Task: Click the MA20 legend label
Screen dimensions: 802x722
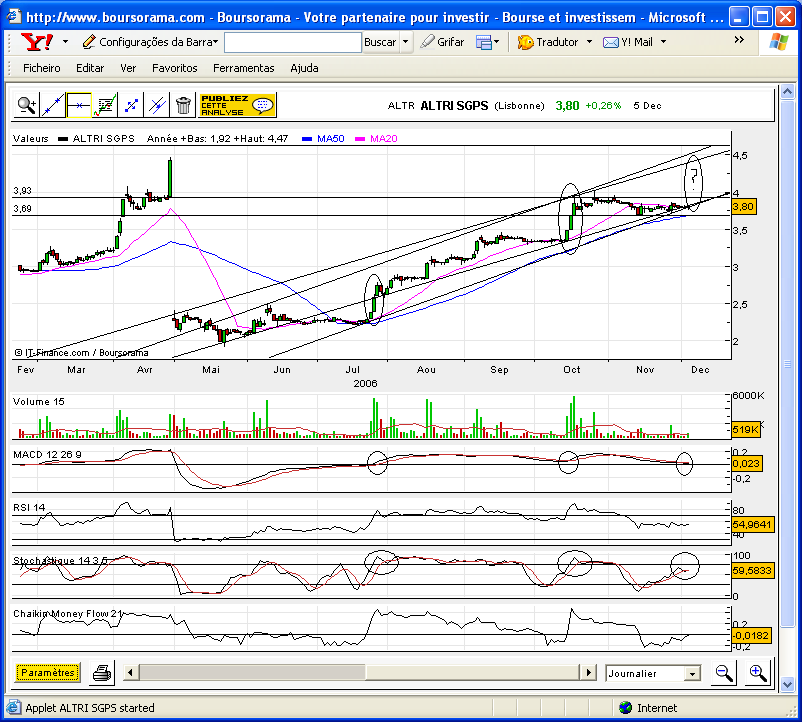Action: click(x=383, y=139)
